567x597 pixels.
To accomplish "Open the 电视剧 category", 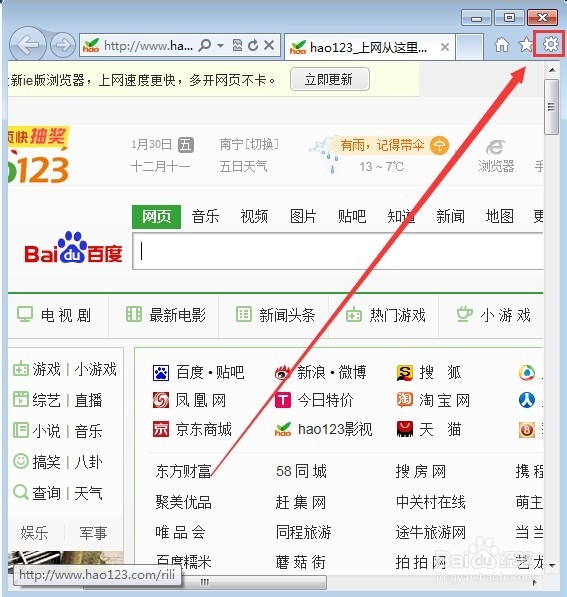I will pyautogui.click(x=54, y=315).
